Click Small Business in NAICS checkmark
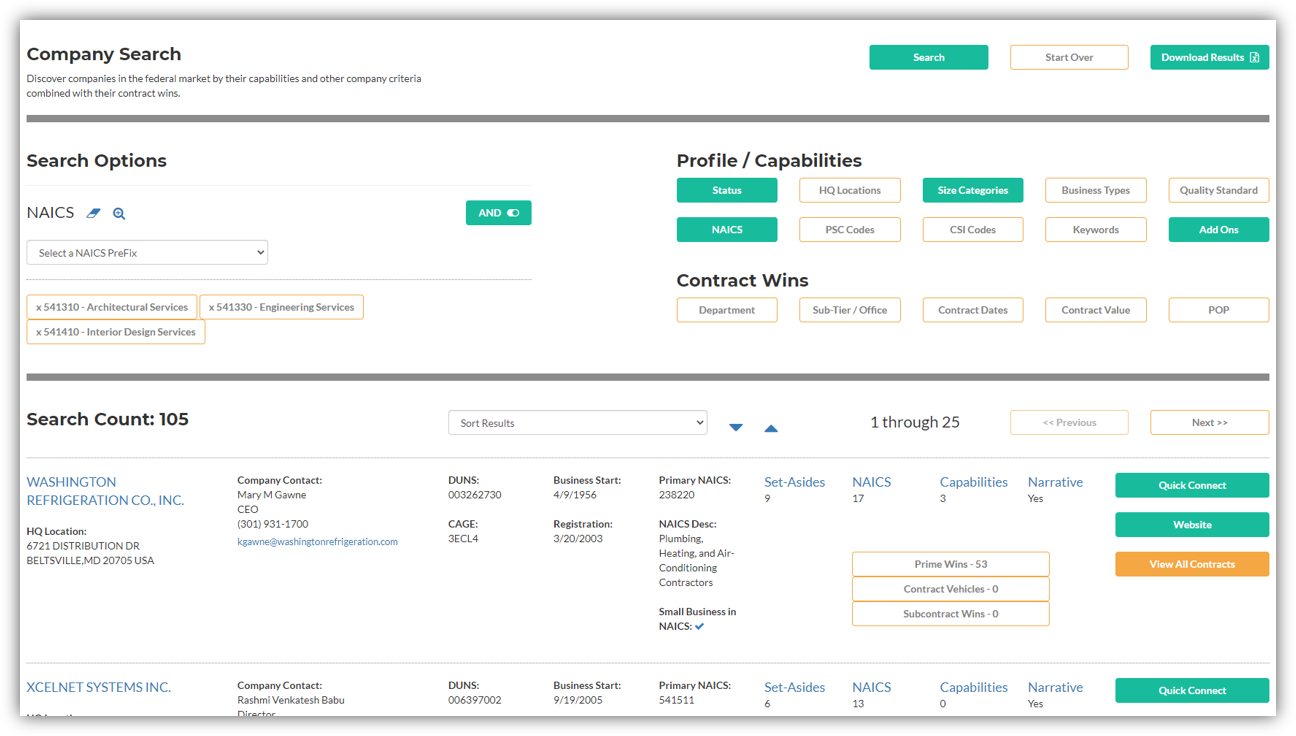This screenshot has height=736, width=1296. point(700,626)
